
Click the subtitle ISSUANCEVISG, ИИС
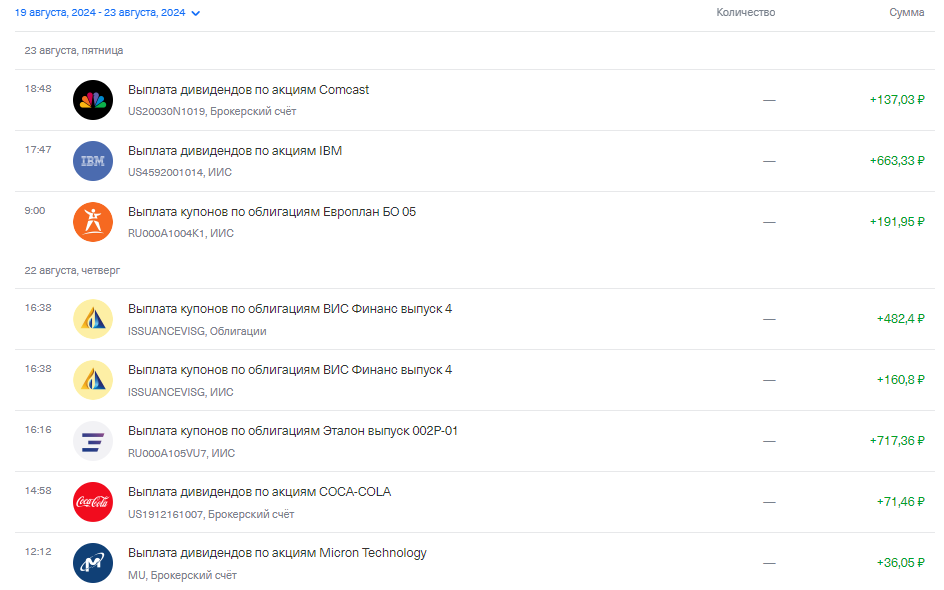[181, 393]
